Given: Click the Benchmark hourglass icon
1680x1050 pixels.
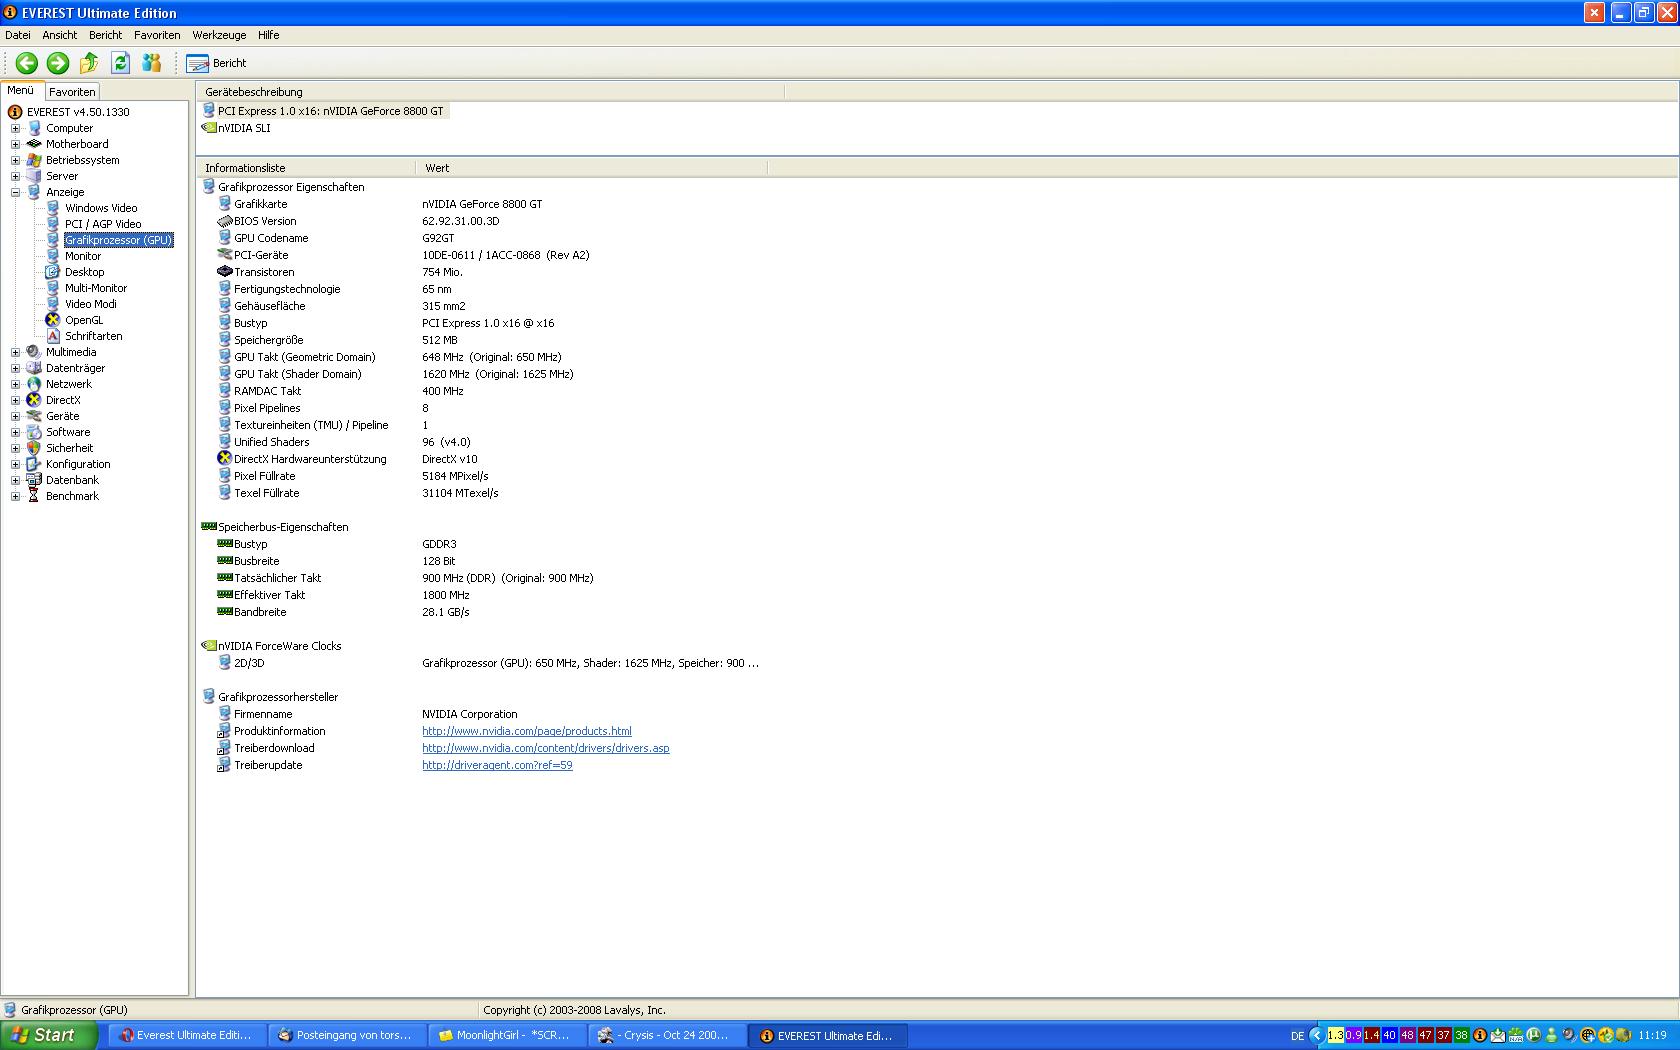Looking at the screenshot, I should [34, 496].
